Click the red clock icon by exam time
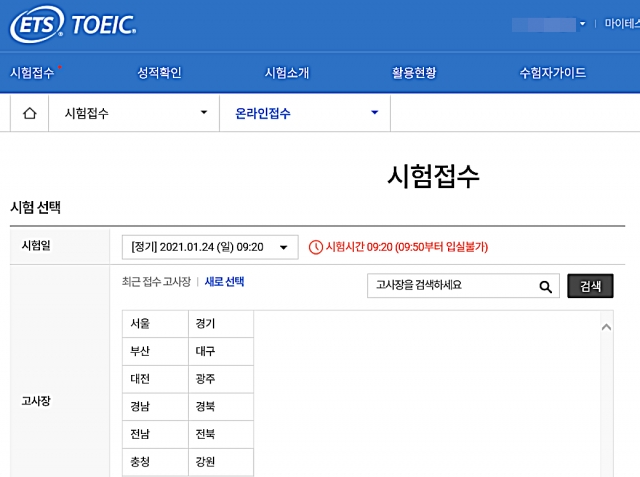Image resolution: width=640 pixels, height=477 pixels. [x=316, y=247]
